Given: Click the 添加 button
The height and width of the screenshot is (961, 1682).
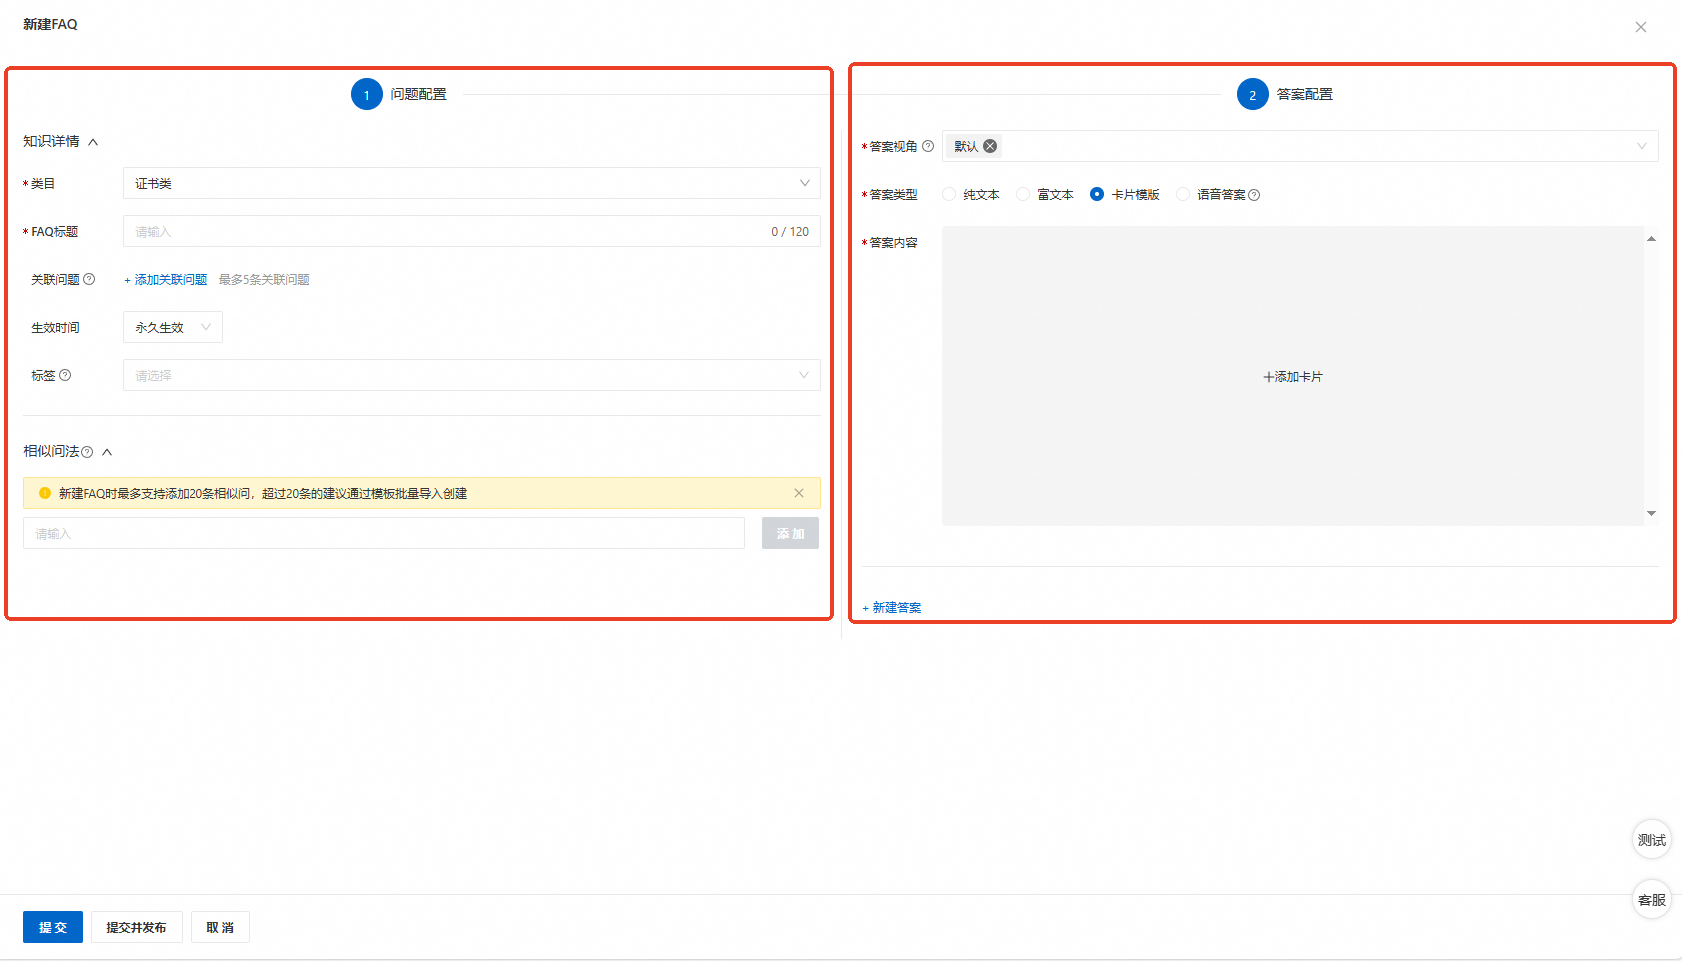Looking at the screenshot, I should click(790, 533).
